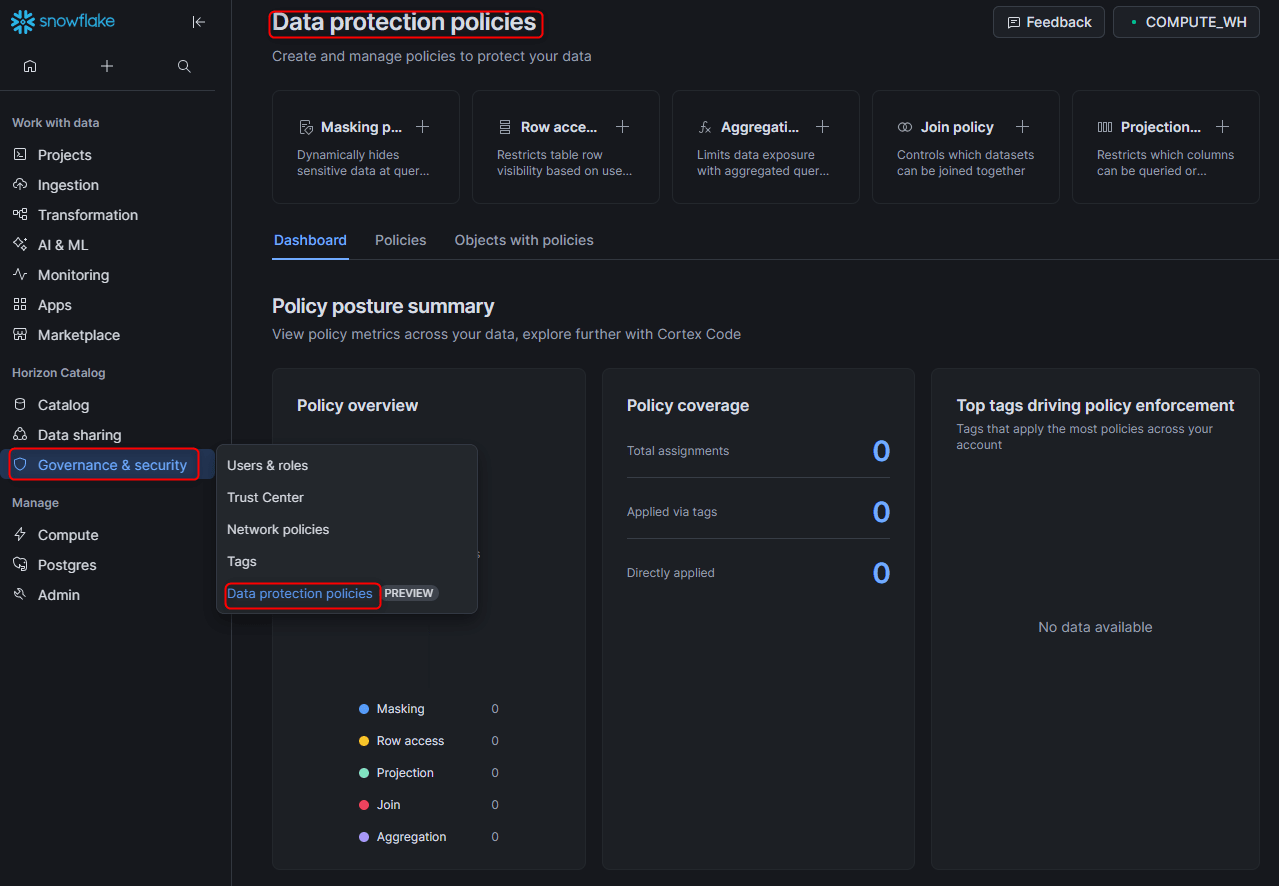This screenshot has height=886, width=1279.
Task: Click the Aggregation fx card icon
Action: tap(705, 128)
